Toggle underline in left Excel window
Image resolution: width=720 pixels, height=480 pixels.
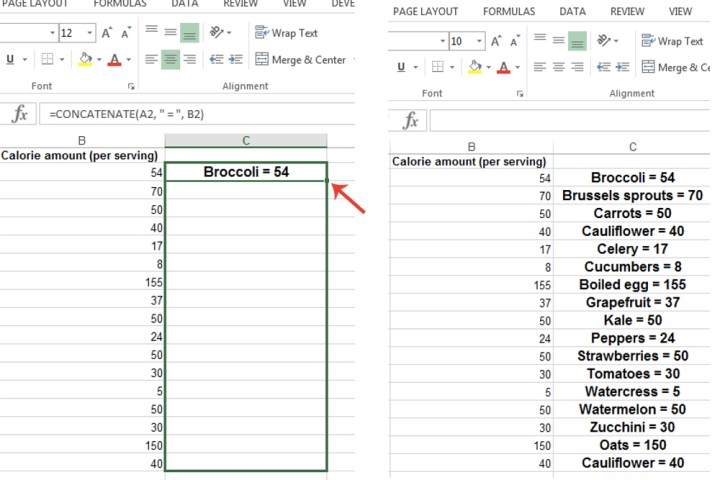(10, 59)
